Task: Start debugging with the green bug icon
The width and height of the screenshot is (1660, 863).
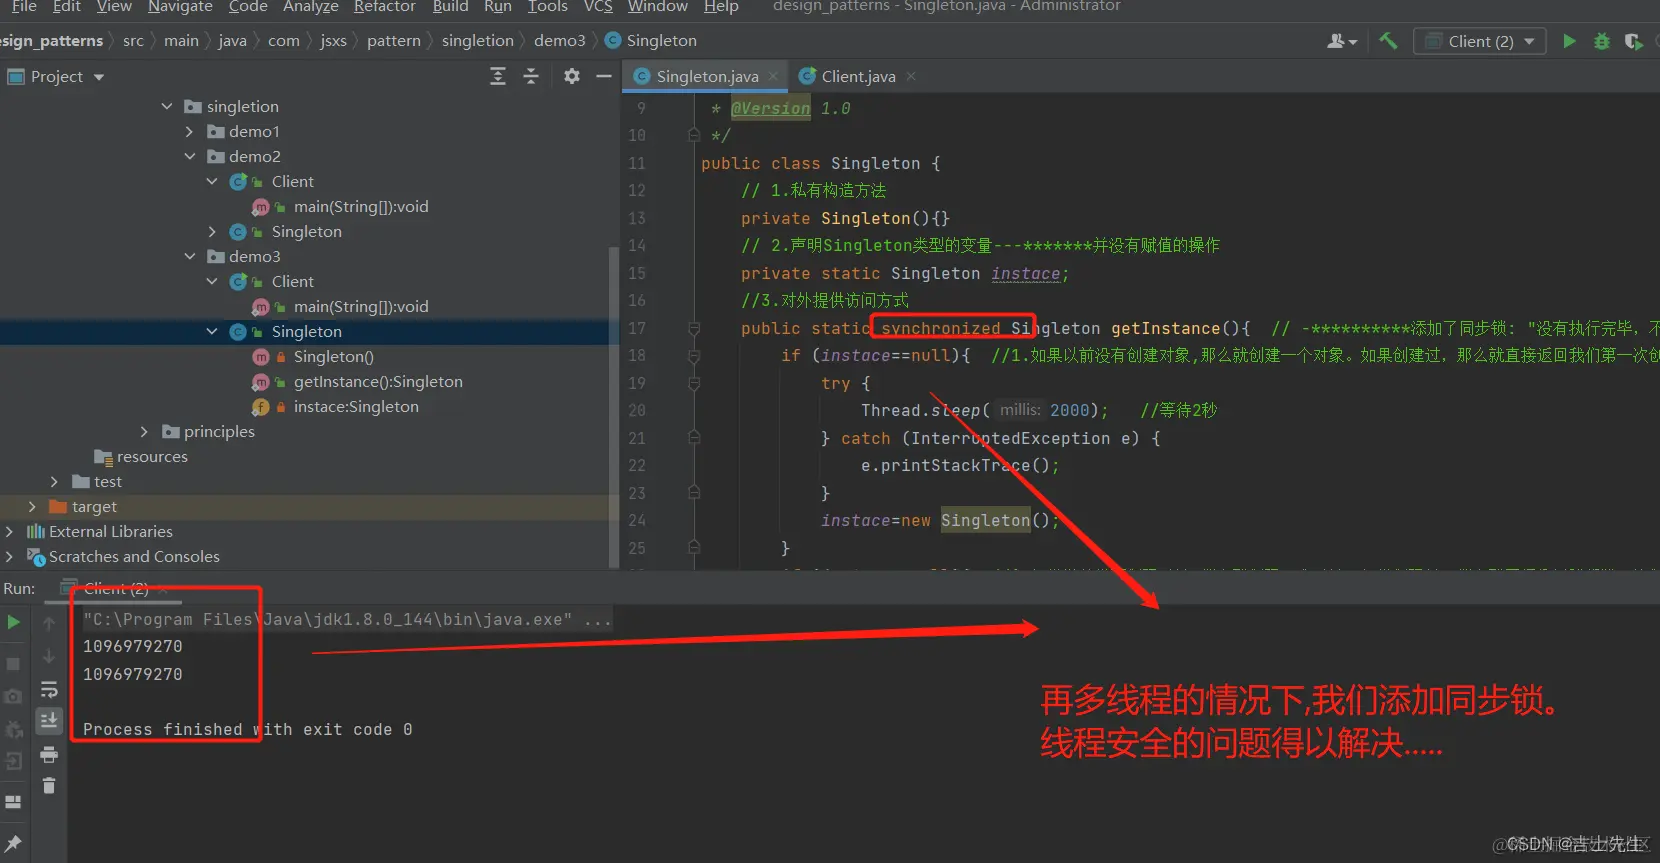Action: coord(1602,41)
